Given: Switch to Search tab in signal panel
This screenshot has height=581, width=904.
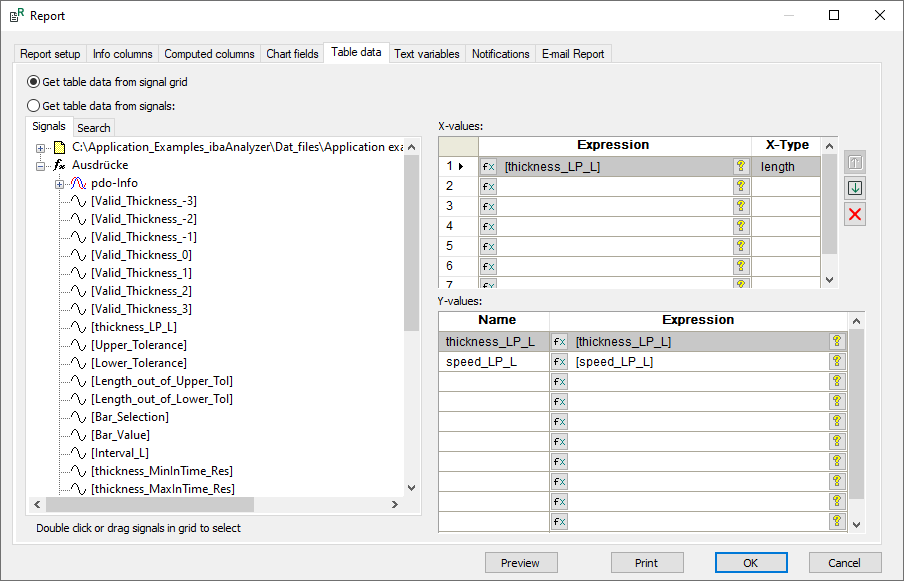Looking at the screenshot, I should tap(93, 128).
